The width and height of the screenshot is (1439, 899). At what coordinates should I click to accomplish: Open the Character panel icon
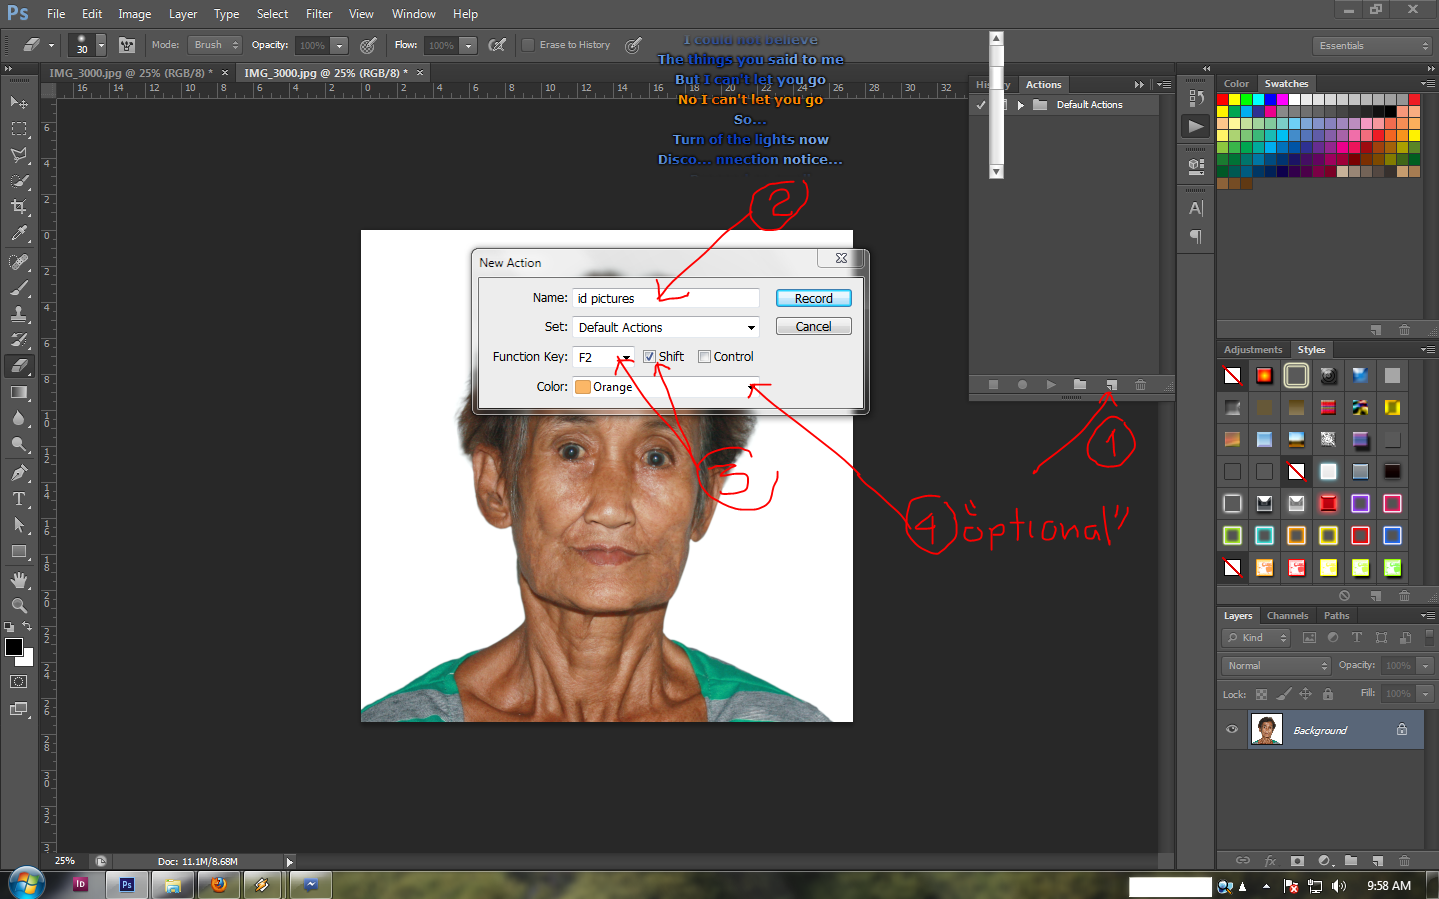pos(1195,208)
